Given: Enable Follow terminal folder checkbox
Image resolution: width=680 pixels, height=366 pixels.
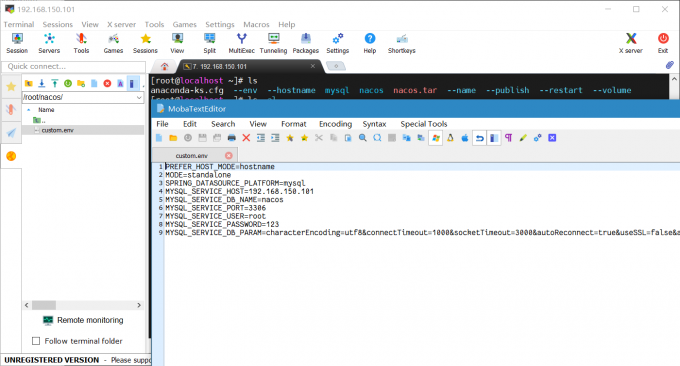Looking at the screenshot, I should click(36, 341).
